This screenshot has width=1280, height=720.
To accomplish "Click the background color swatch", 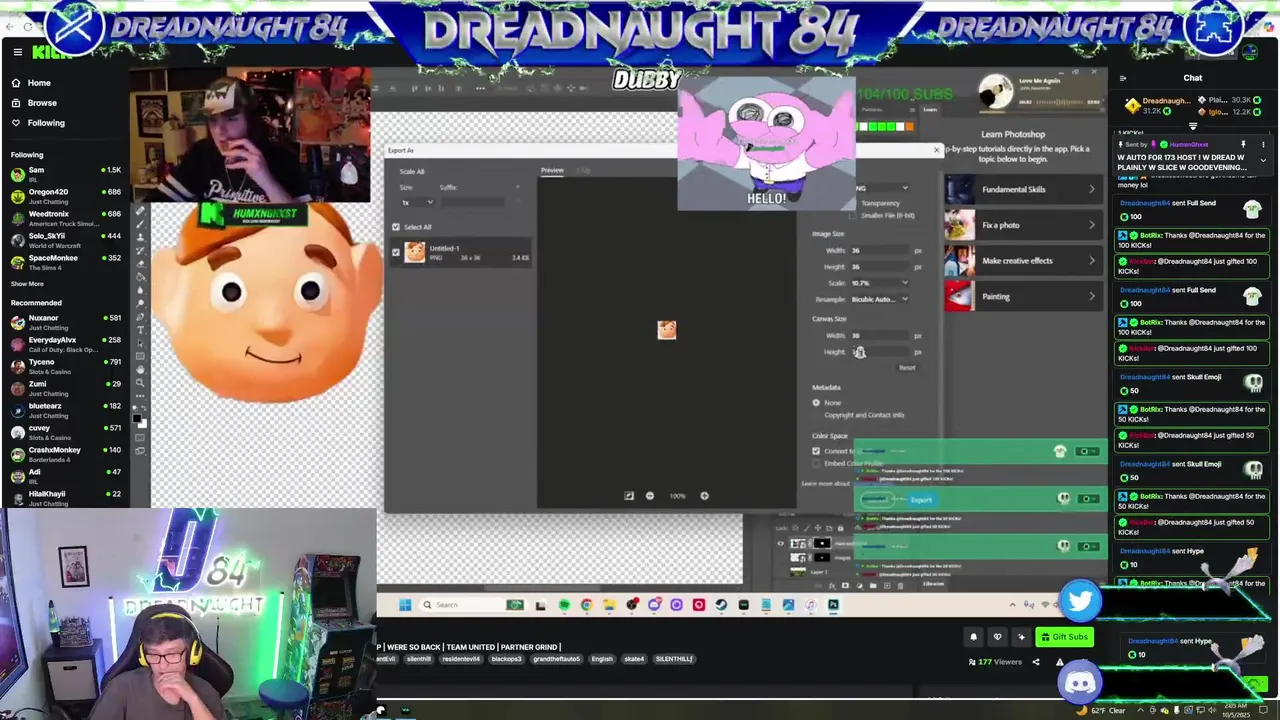I will [143, 425].
